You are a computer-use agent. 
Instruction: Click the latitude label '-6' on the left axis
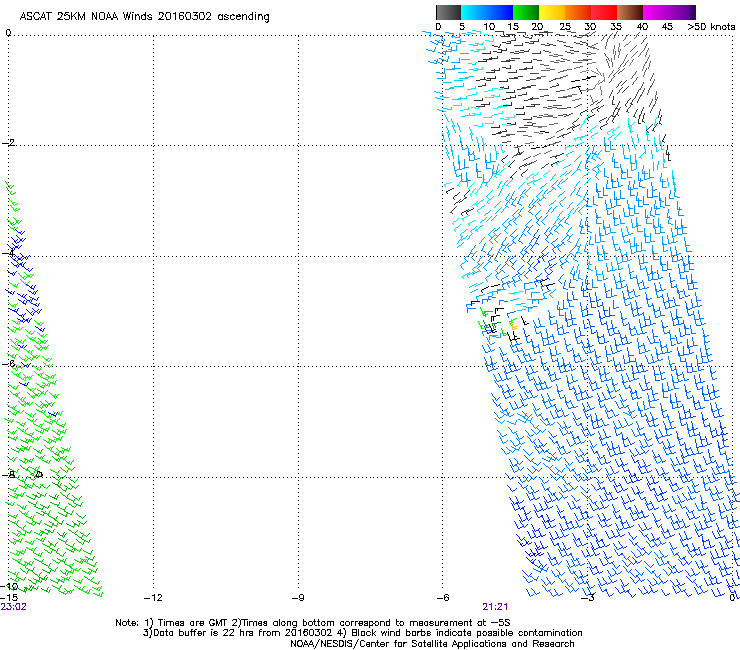[x=8, y=363]
